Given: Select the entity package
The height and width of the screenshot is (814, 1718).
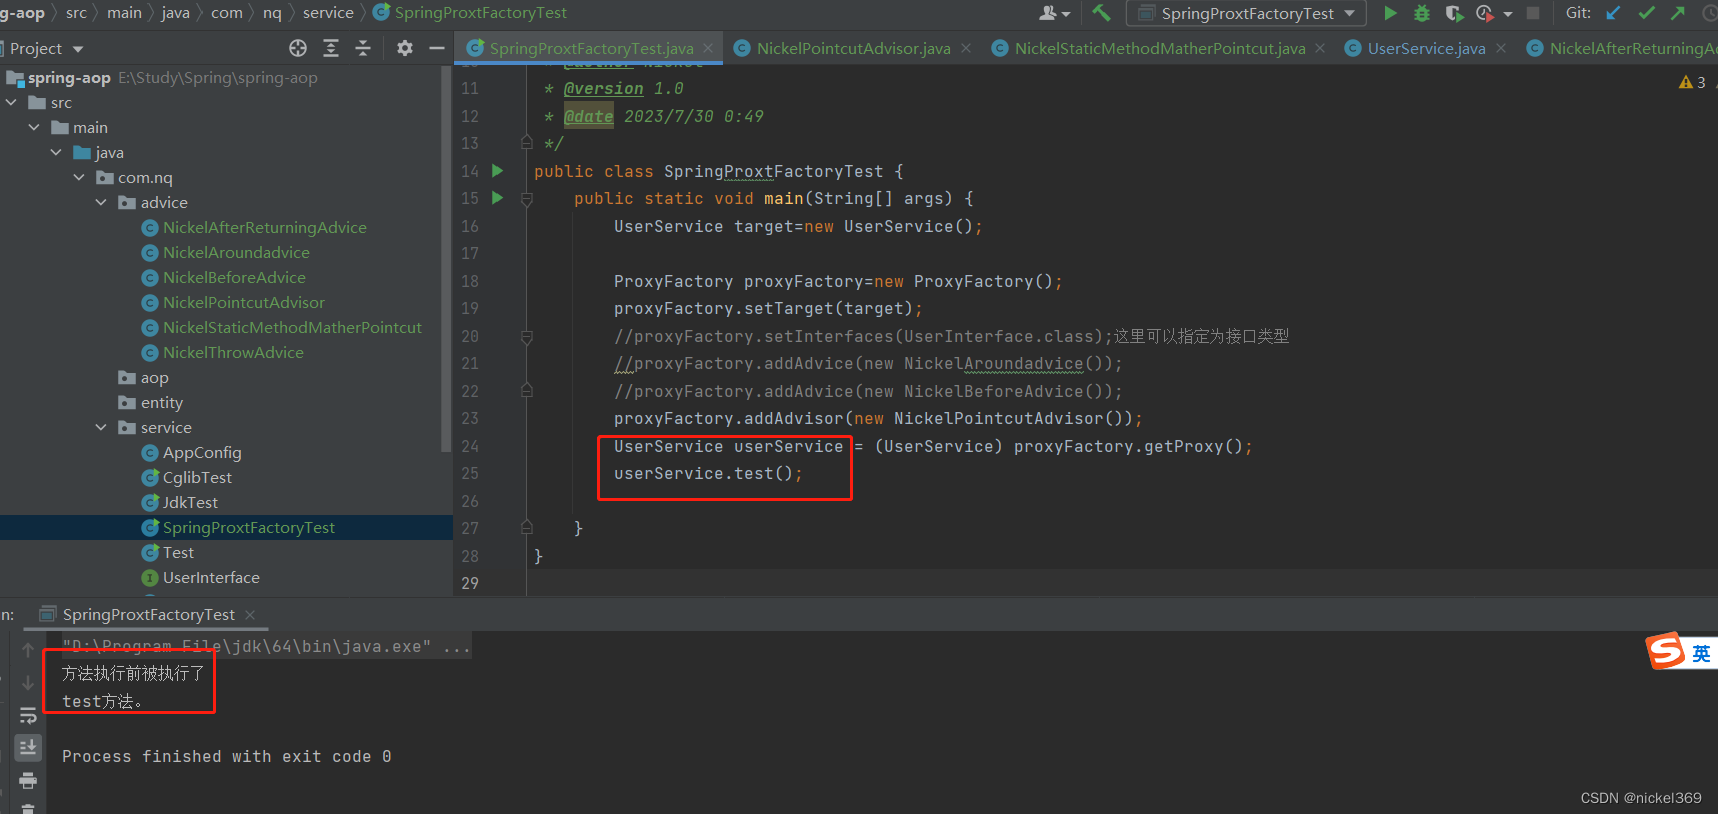Looking at the screenshot, I should click(x=161, y=403).
